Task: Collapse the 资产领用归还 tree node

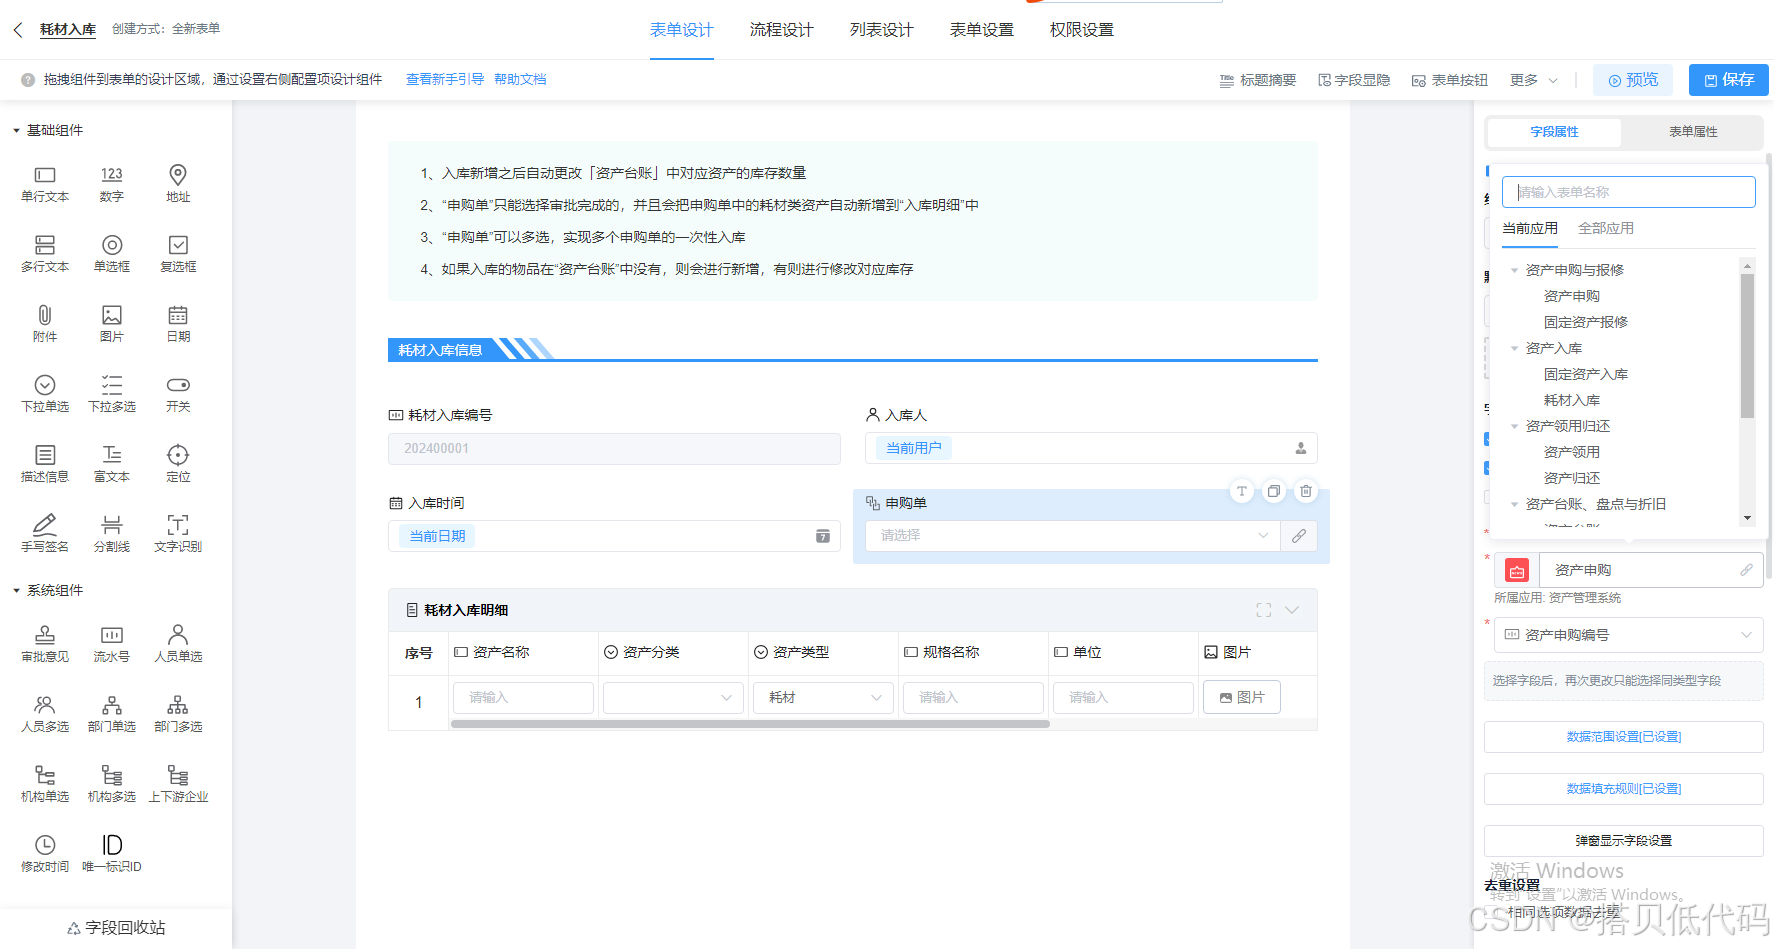Action: (1514, 427)
